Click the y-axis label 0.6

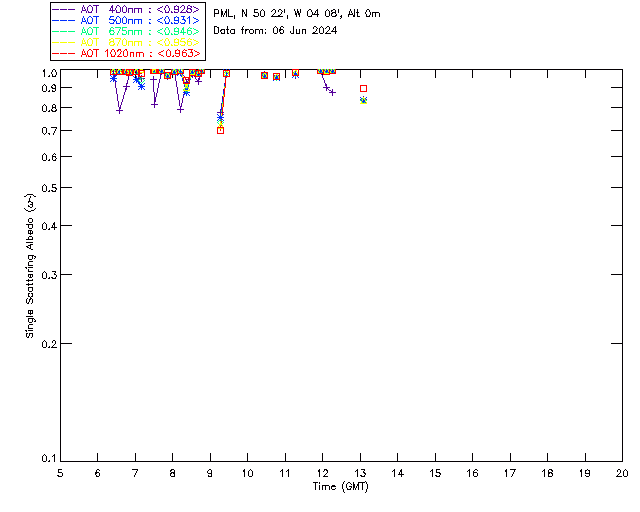(x=49, y=157)
